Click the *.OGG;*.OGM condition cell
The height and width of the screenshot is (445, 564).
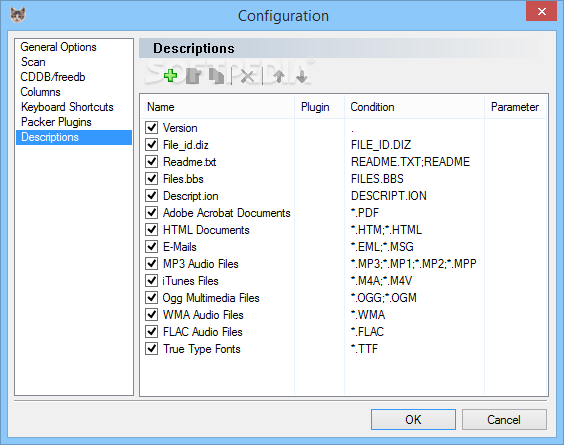pyautogui.click(x=384, y=298)
